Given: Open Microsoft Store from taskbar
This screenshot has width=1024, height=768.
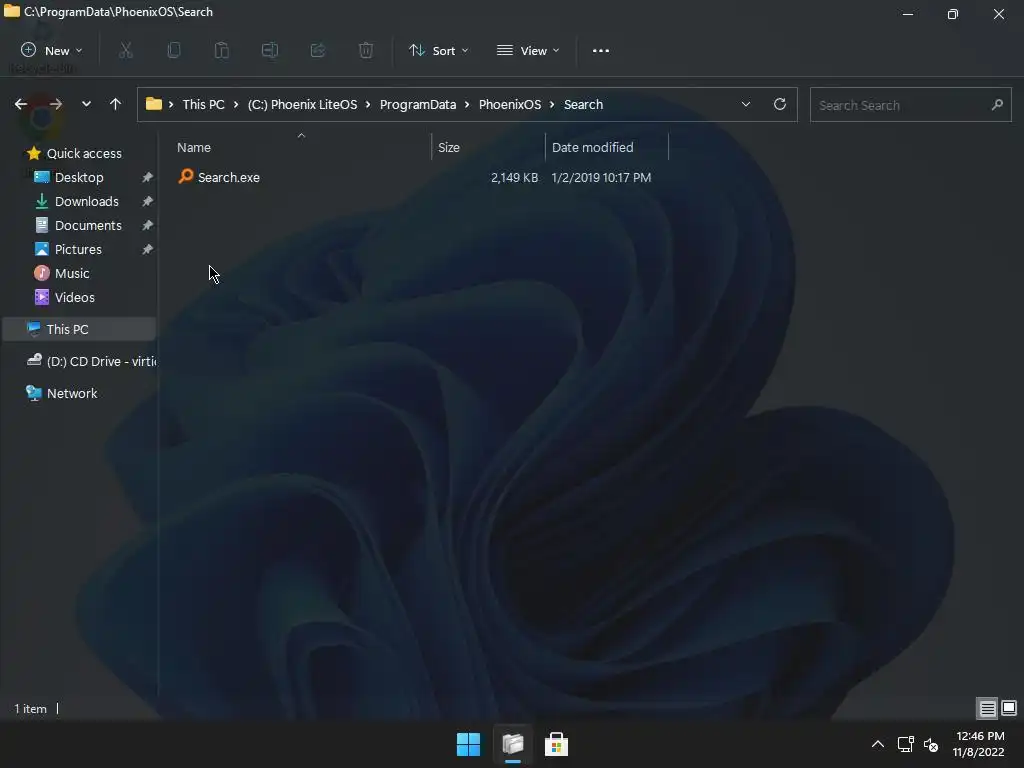Looking at the screenshot, I should 556,744.
